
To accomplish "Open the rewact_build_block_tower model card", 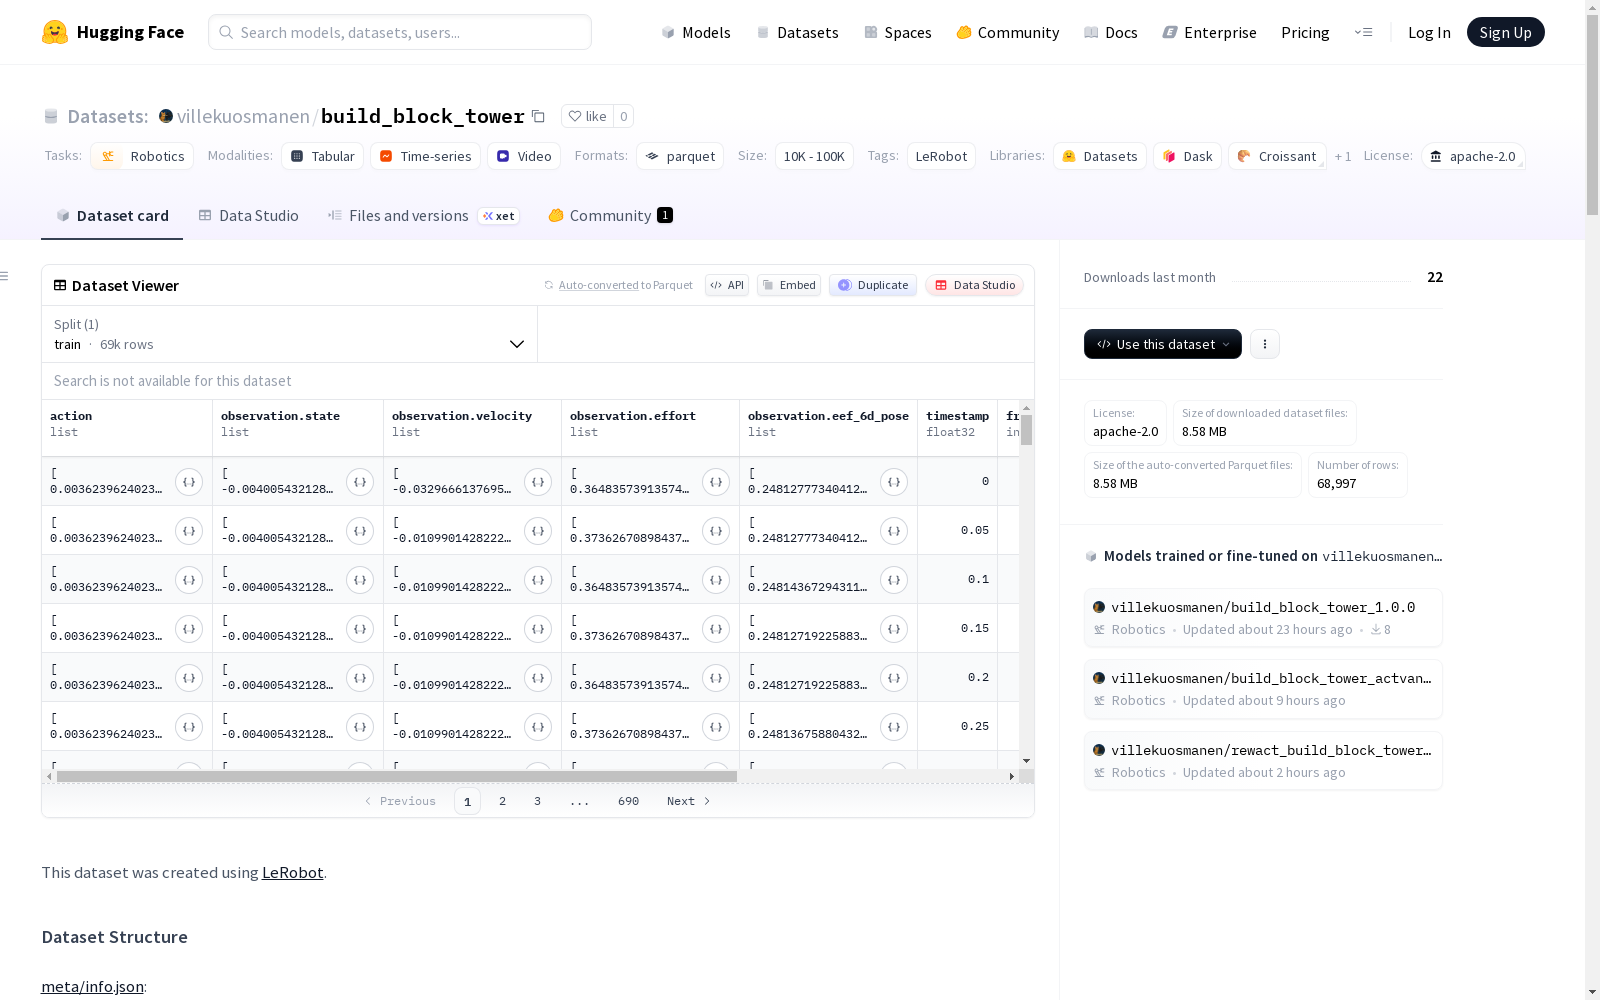I will 1263,761.
